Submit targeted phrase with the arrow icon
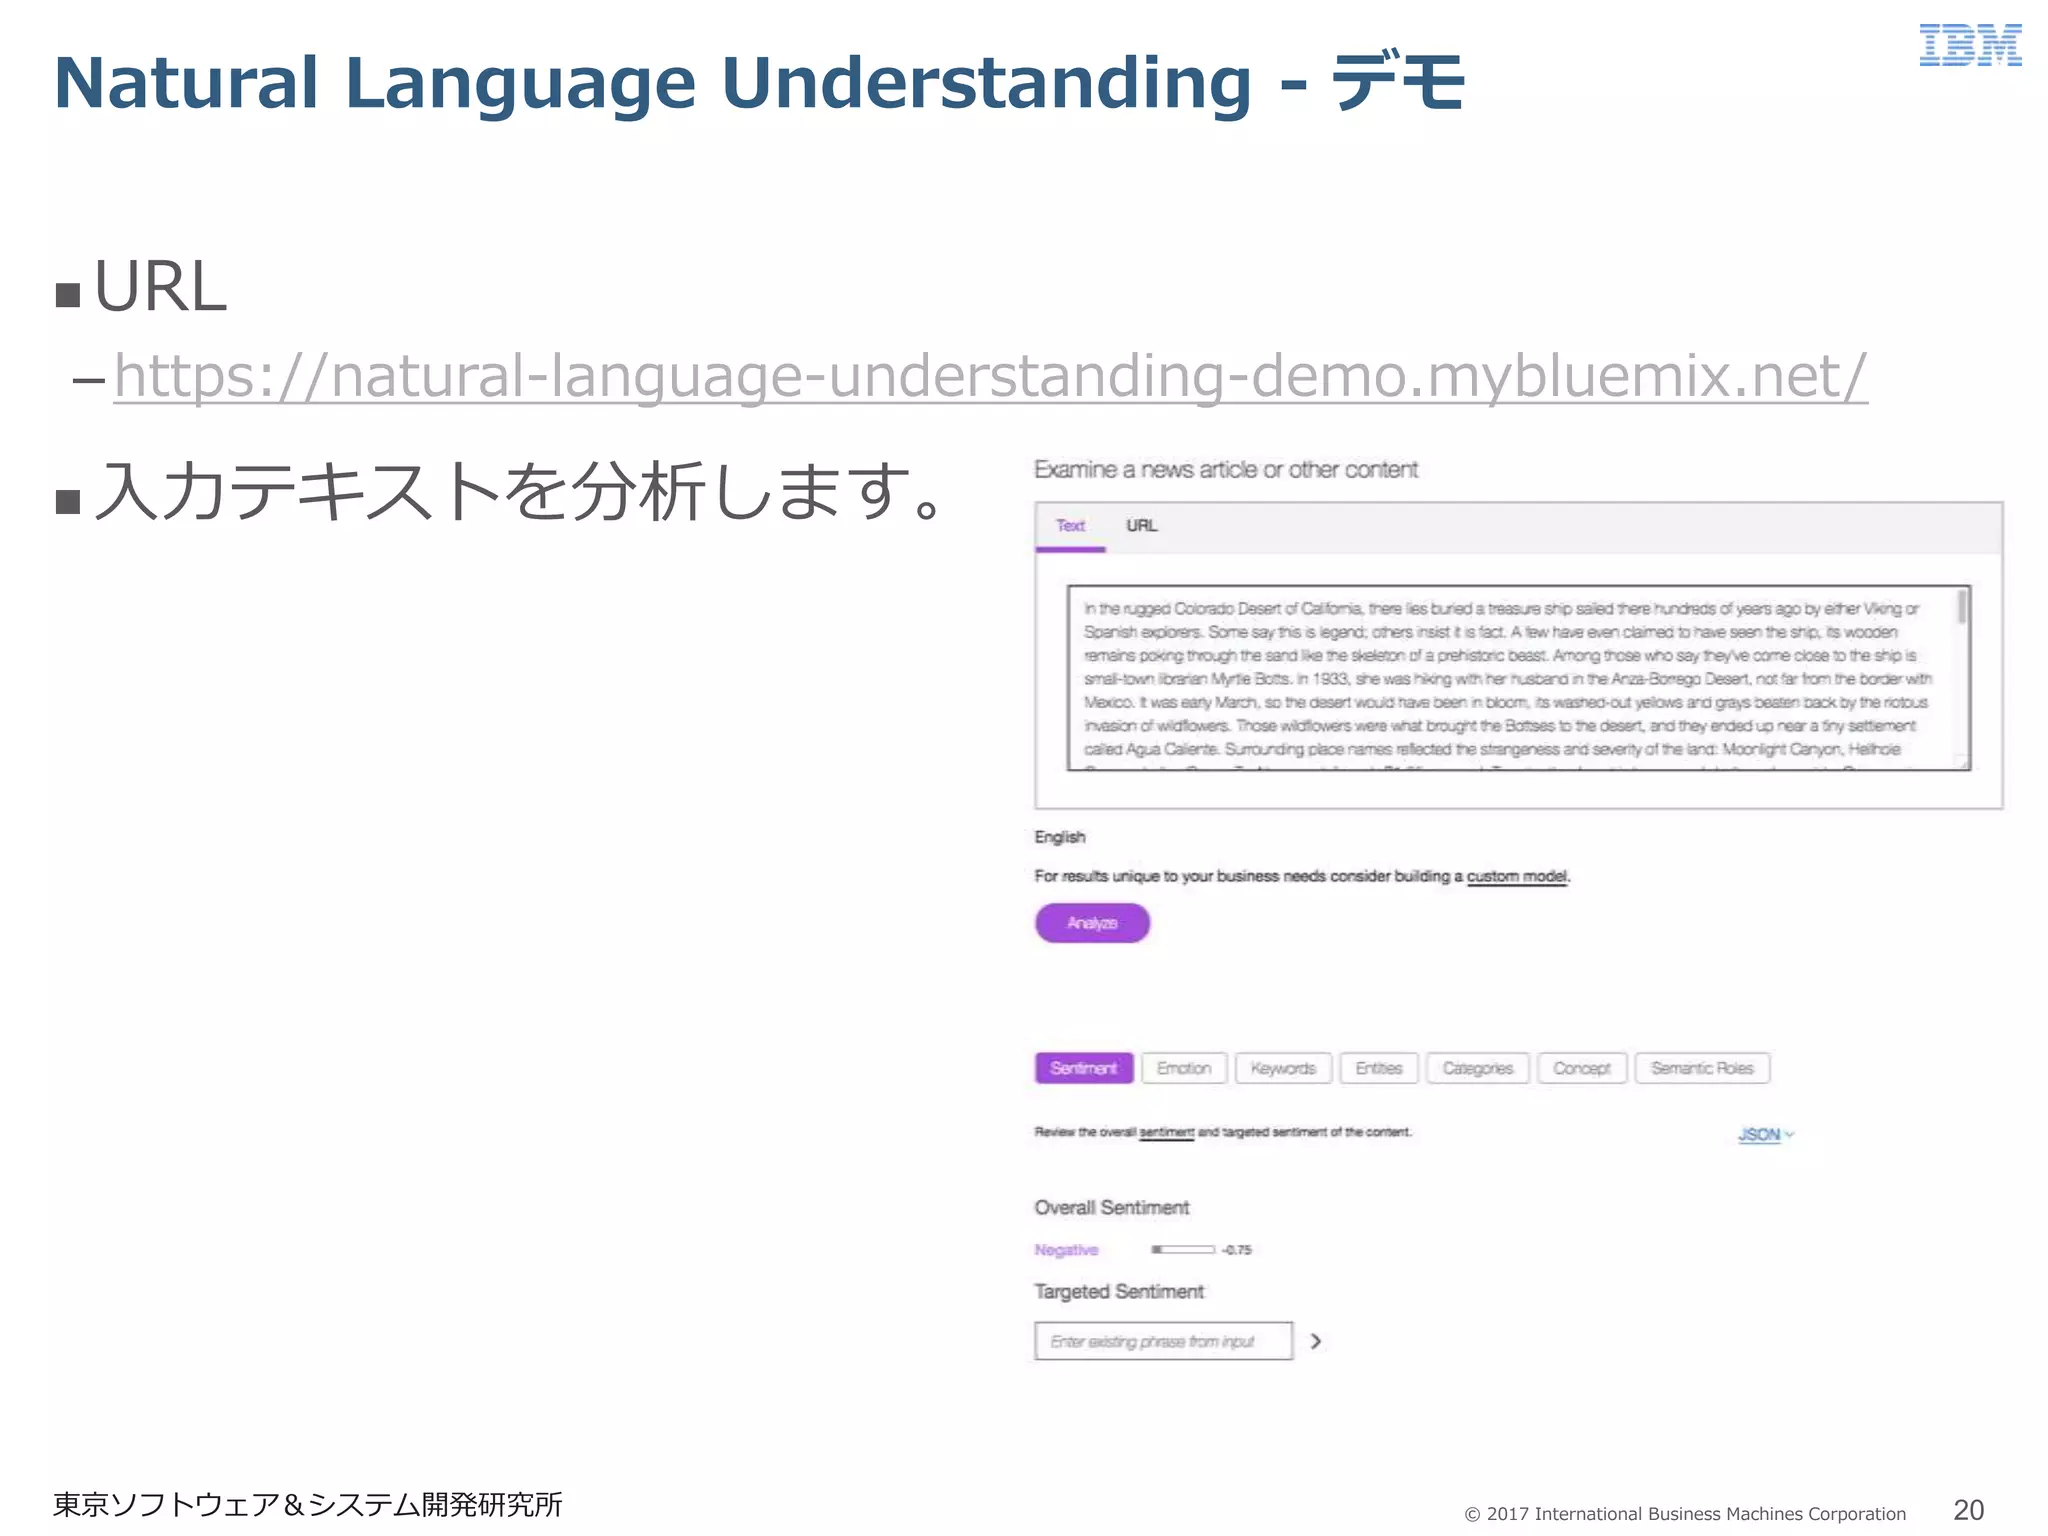This screenshot has width=2048, height=1536. (x=1316, y=1341)
